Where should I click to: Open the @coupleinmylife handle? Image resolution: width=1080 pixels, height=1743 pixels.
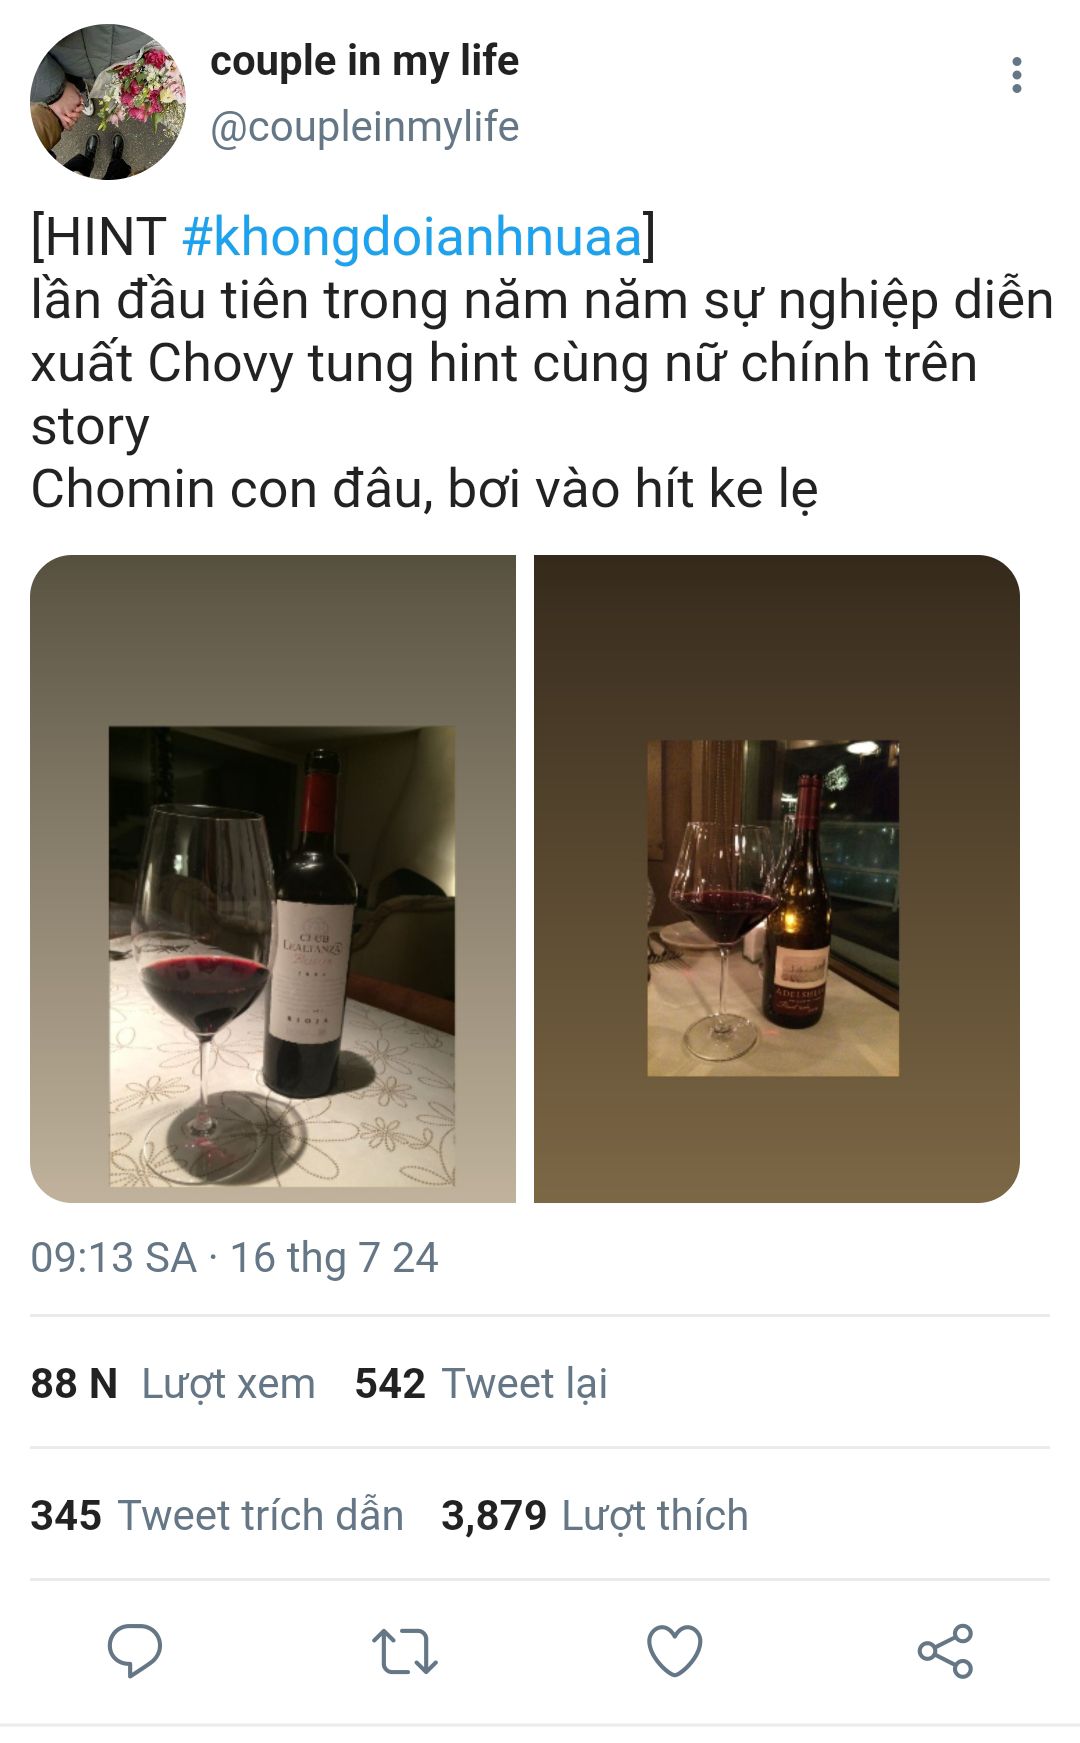pos(364,127)
